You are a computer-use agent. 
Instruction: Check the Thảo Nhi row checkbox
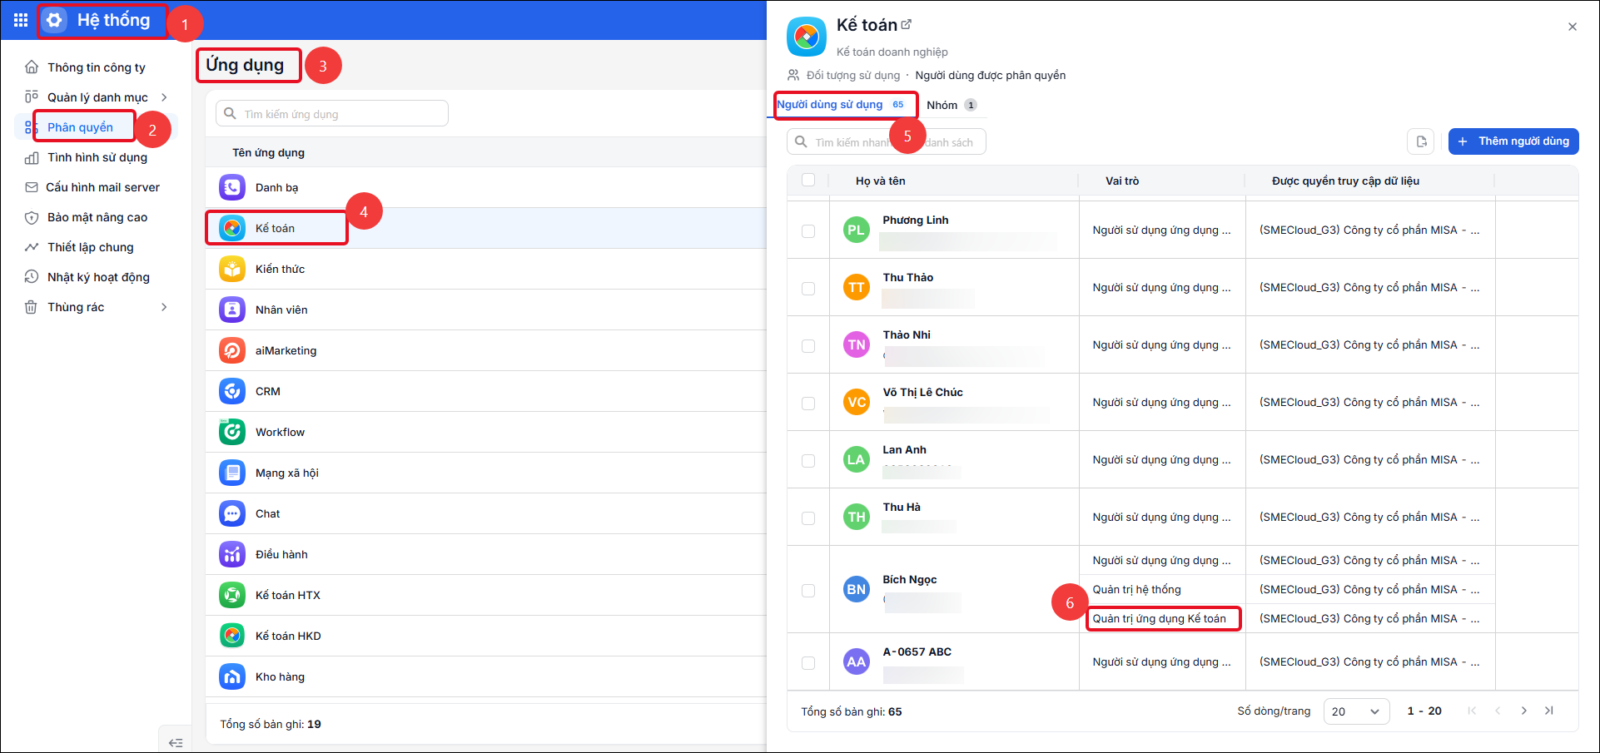click(x=808, y=346)
